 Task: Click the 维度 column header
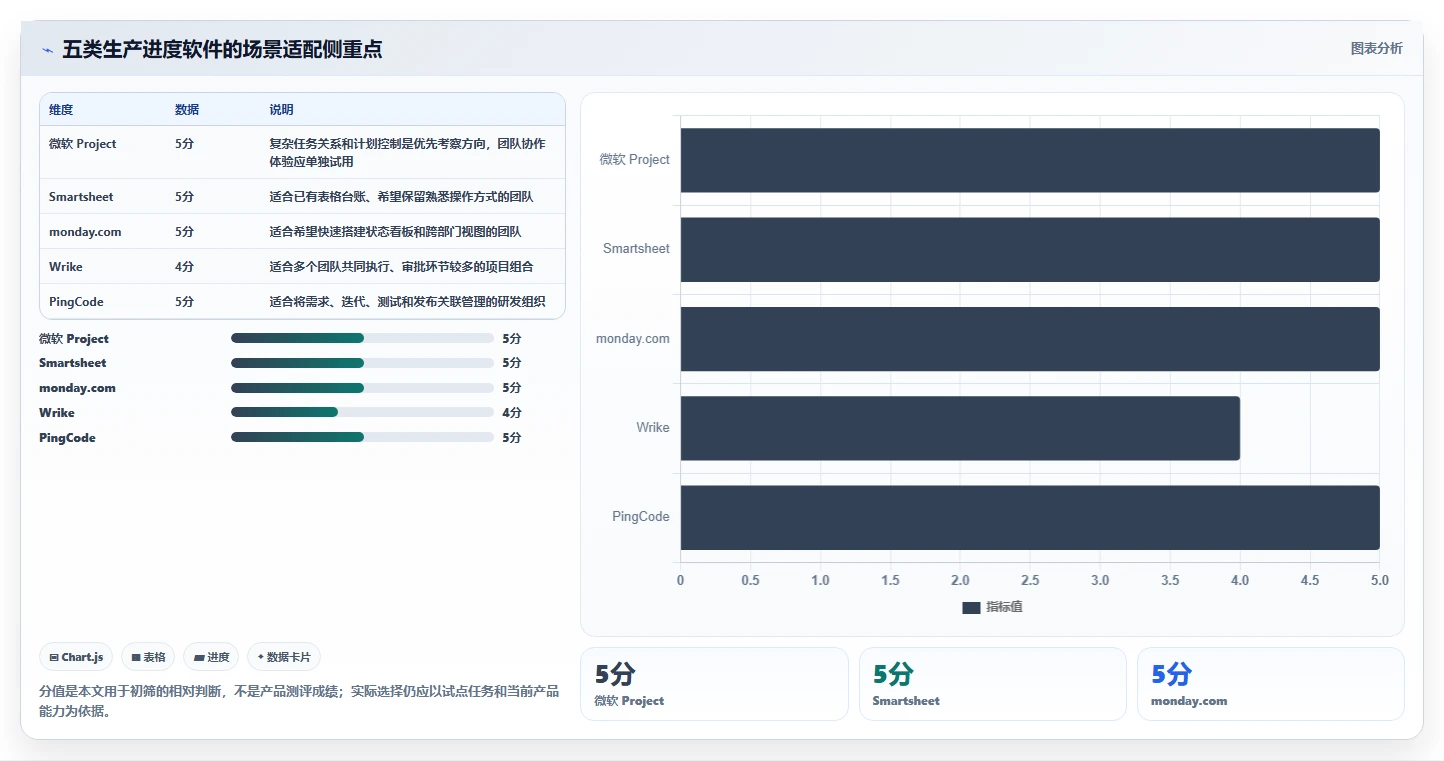click(61, 110)
